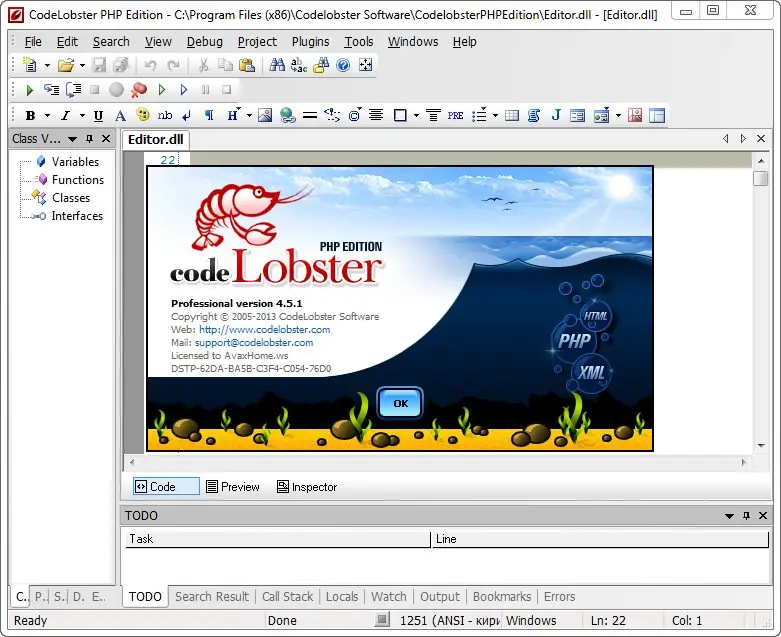Click the Paste clipboard icon
Viewport: 781px width, 637px height.
tap(247, 65)
